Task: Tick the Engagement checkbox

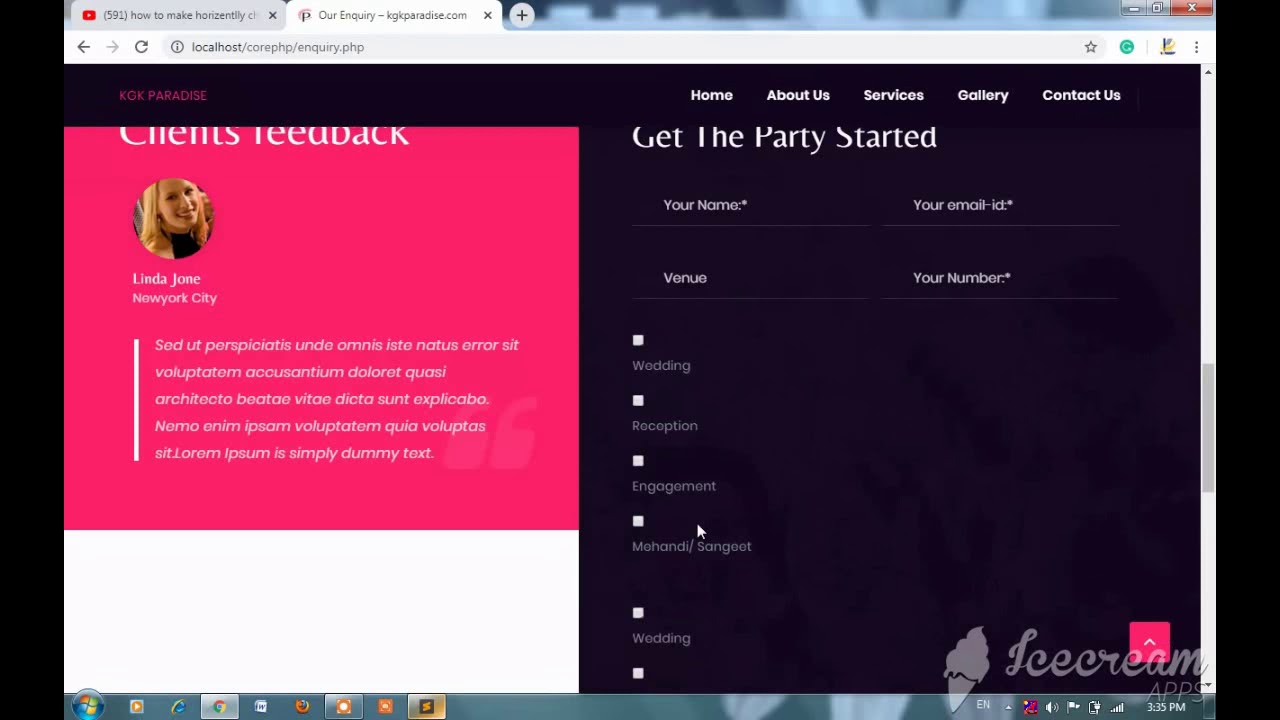Action: tap(638, 460)
